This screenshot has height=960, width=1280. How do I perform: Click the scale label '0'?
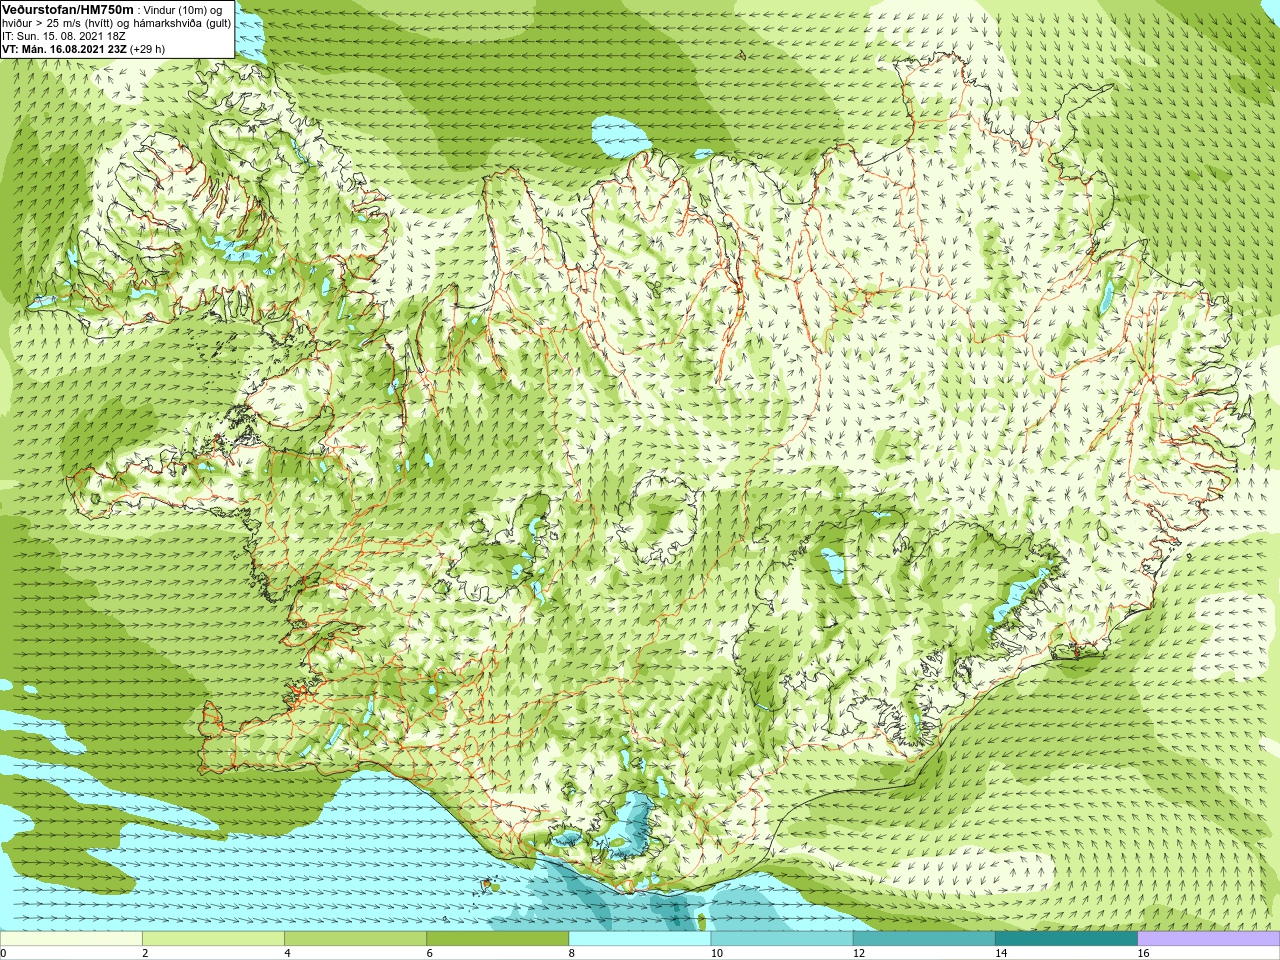[x=3, y=953]
